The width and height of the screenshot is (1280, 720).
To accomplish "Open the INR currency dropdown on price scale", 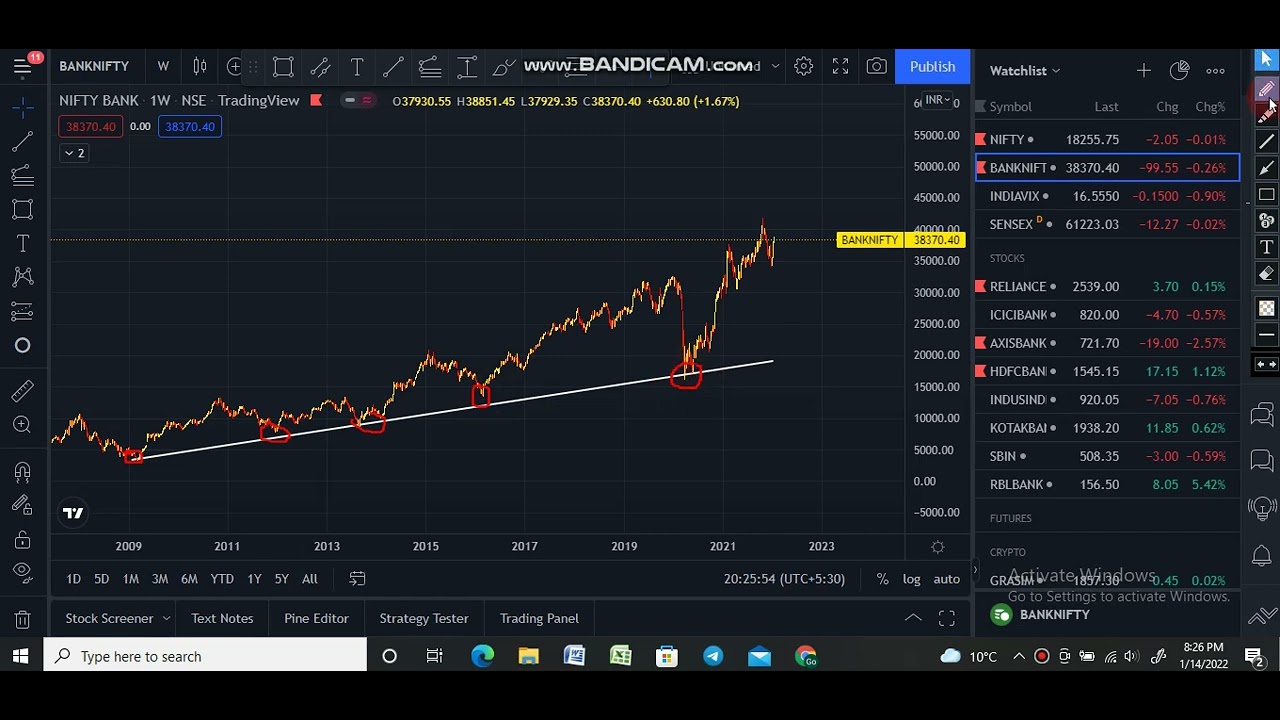I will pos(937,100).
